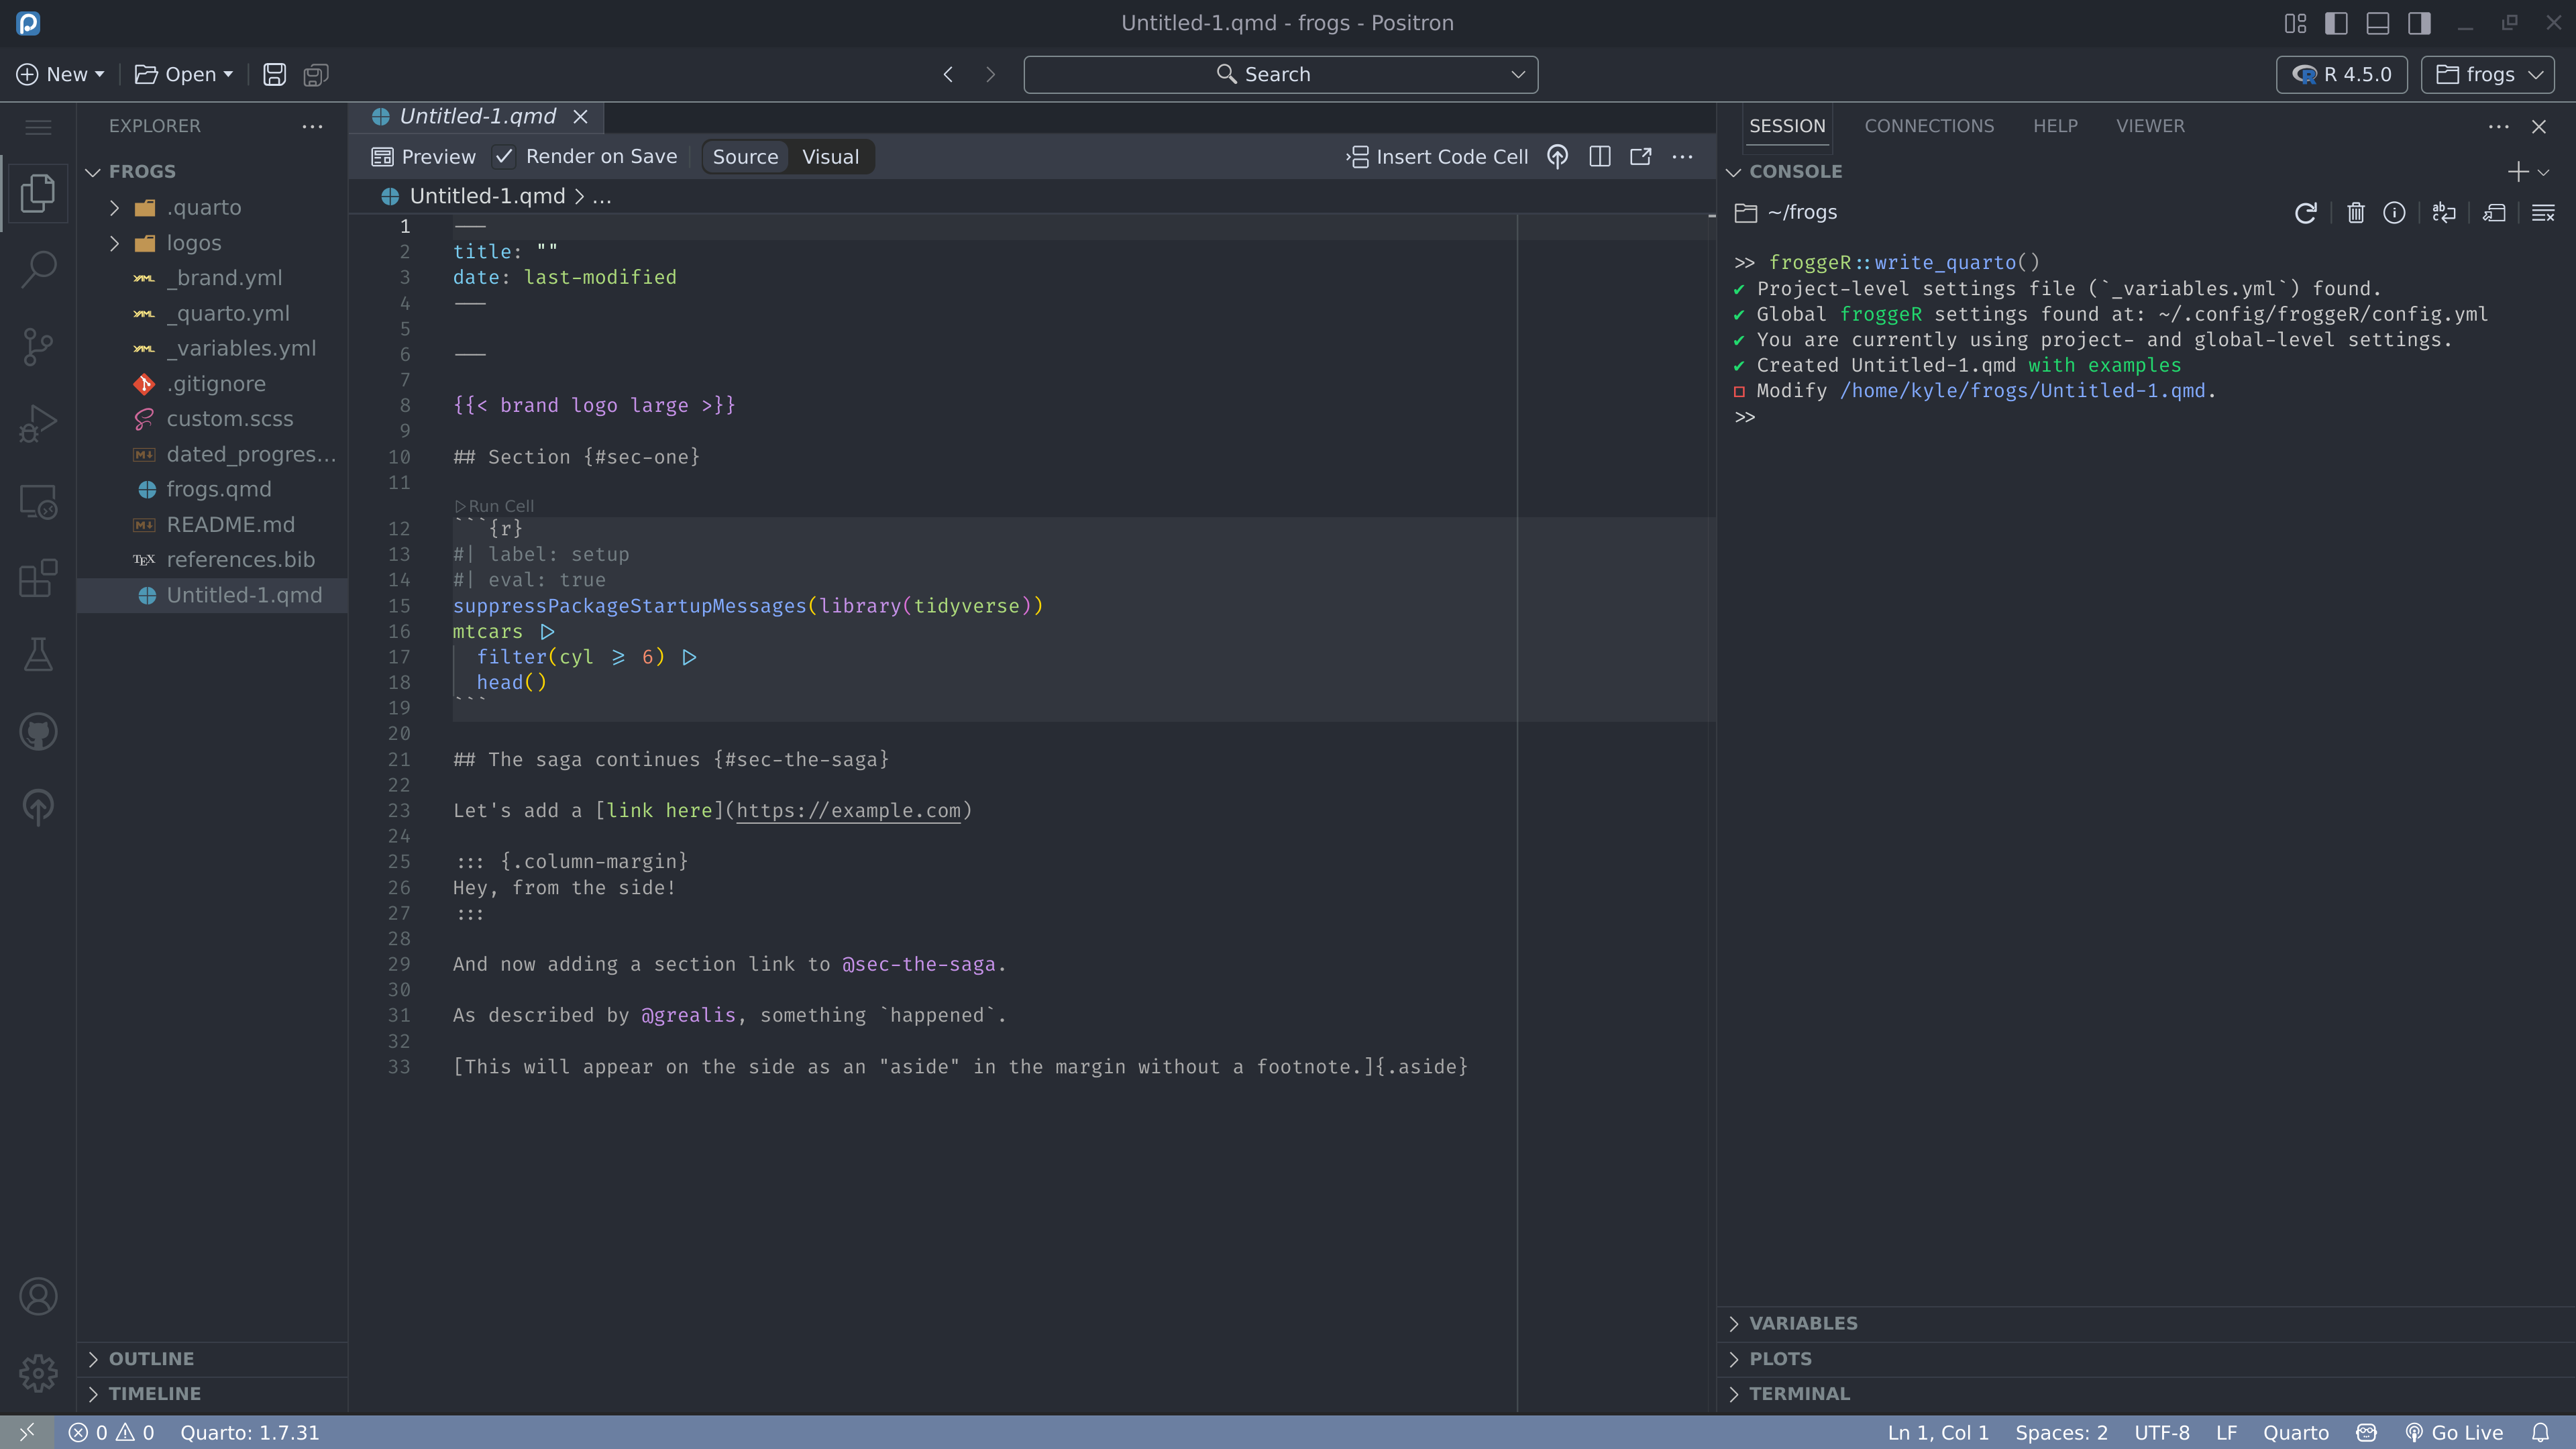Image resolution: width=2576 pixels, height=1449 pixels.
Task: Click the Save All icon
Action: [316, 75]
